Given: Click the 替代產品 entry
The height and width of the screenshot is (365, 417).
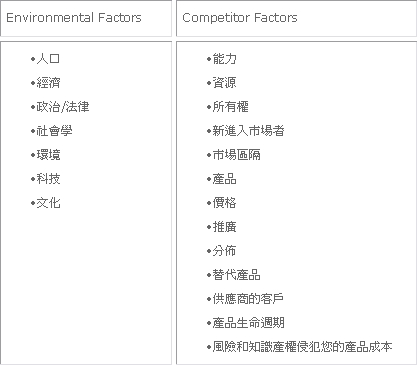Looking at the screenshot, I should (x=236, y=275).
